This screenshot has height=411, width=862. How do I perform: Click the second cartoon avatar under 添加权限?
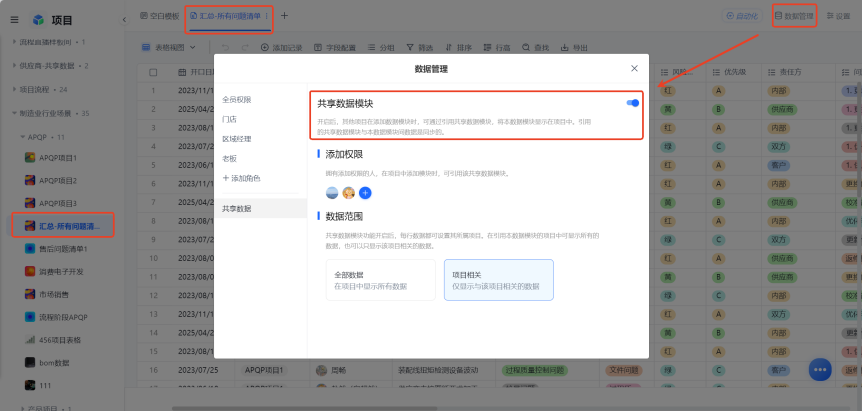coord(349,193)
